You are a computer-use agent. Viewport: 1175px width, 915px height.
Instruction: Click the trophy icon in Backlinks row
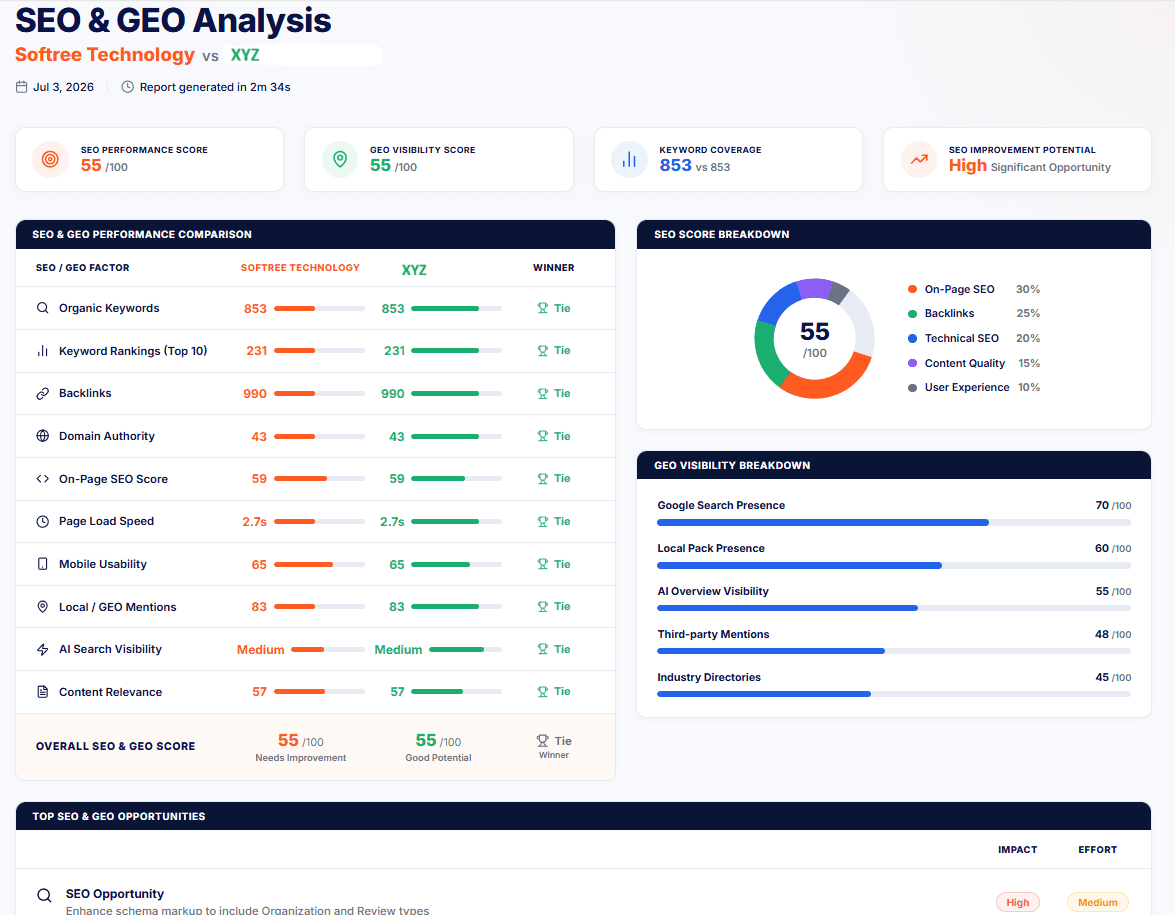(543, 393)
